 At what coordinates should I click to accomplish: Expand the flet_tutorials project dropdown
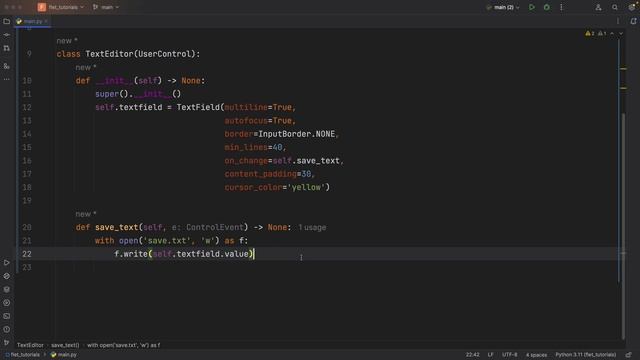pos(61,7)
